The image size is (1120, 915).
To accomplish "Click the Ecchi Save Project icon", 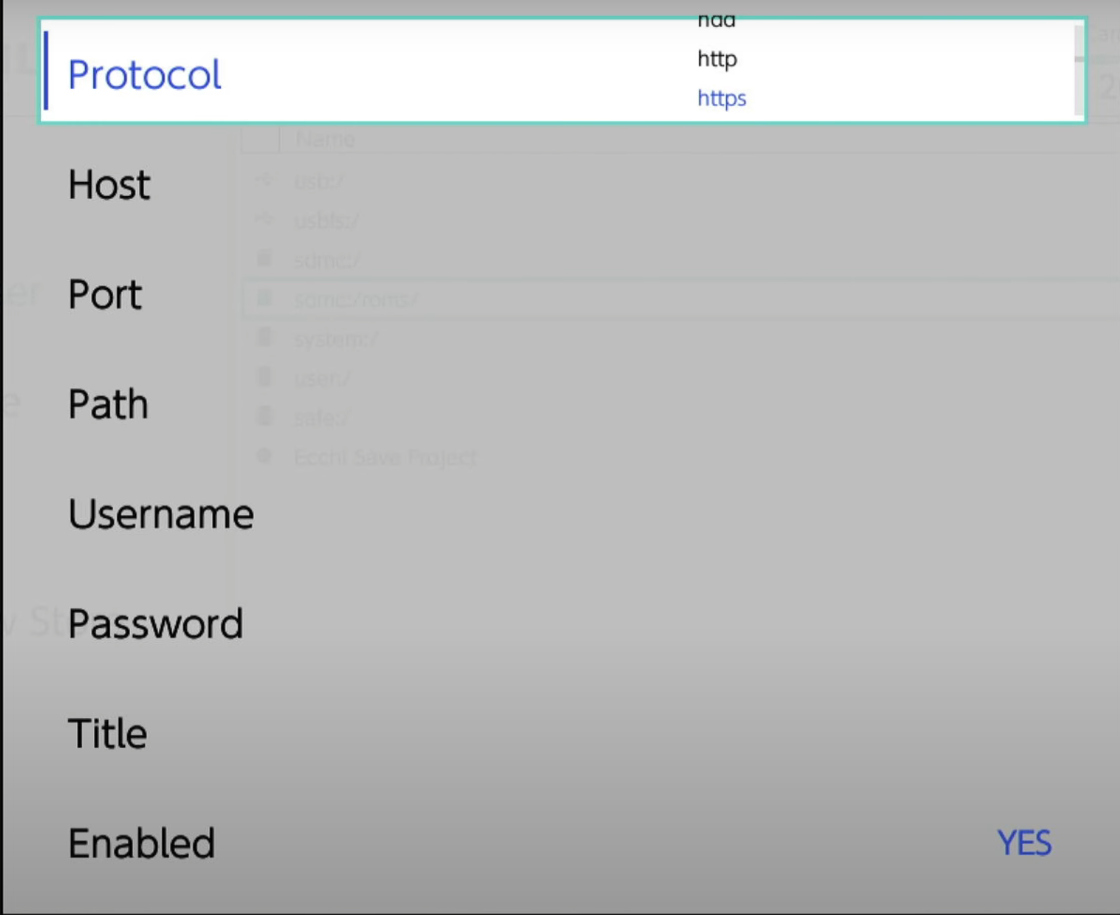I will click(x=264, y=456).
